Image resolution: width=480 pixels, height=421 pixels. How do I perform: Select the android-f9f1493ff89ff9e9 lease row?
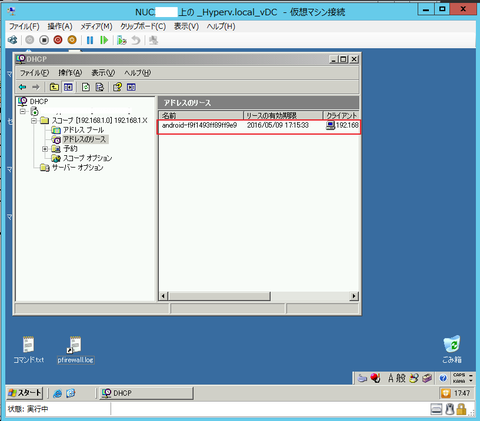tap(259, 126)
